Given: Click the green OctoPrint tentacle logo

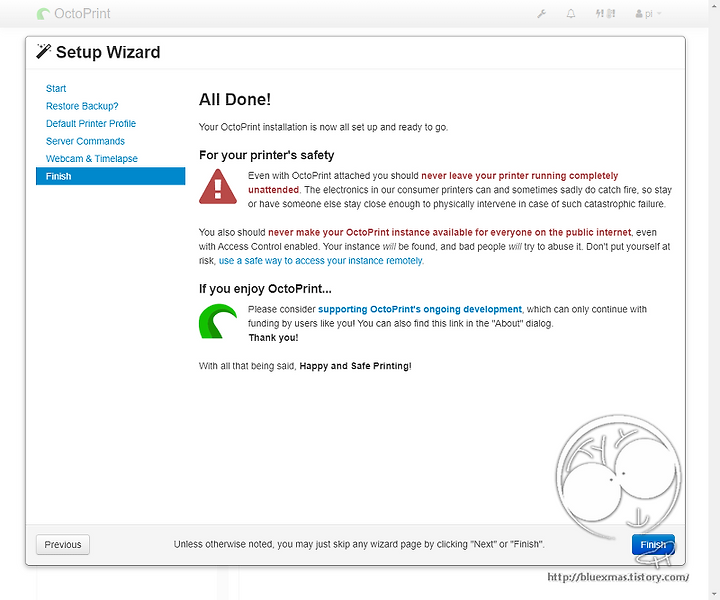Looking at the screenshot, I should click(x=218, y=321).
